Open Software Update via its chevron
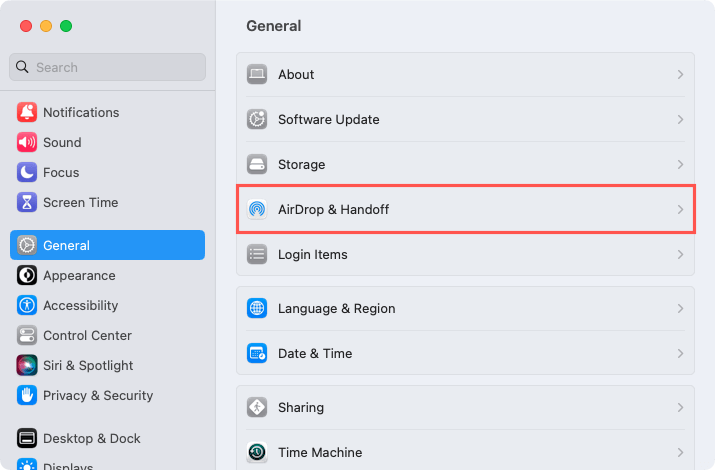 [680, 119]
